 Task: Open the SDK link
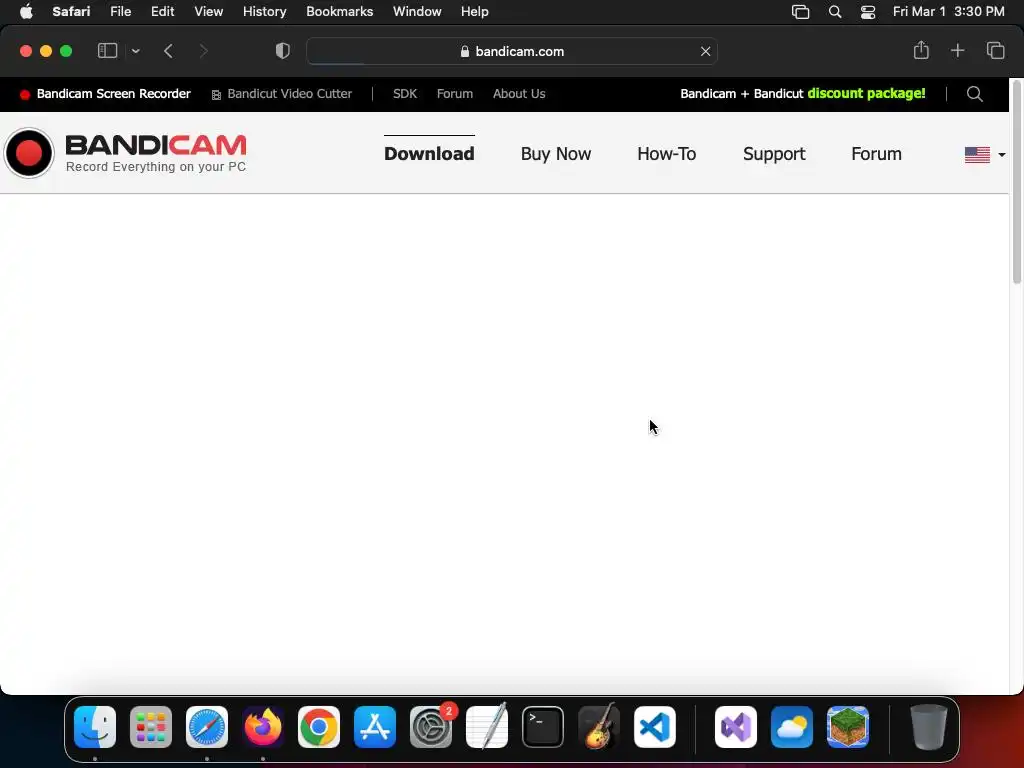[405, 94]
